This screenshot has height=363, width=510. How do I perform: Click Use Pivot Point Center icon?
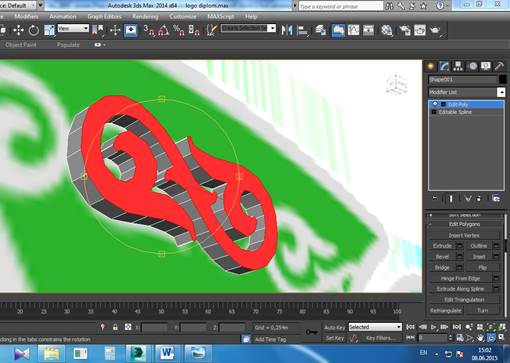[98, 30]
